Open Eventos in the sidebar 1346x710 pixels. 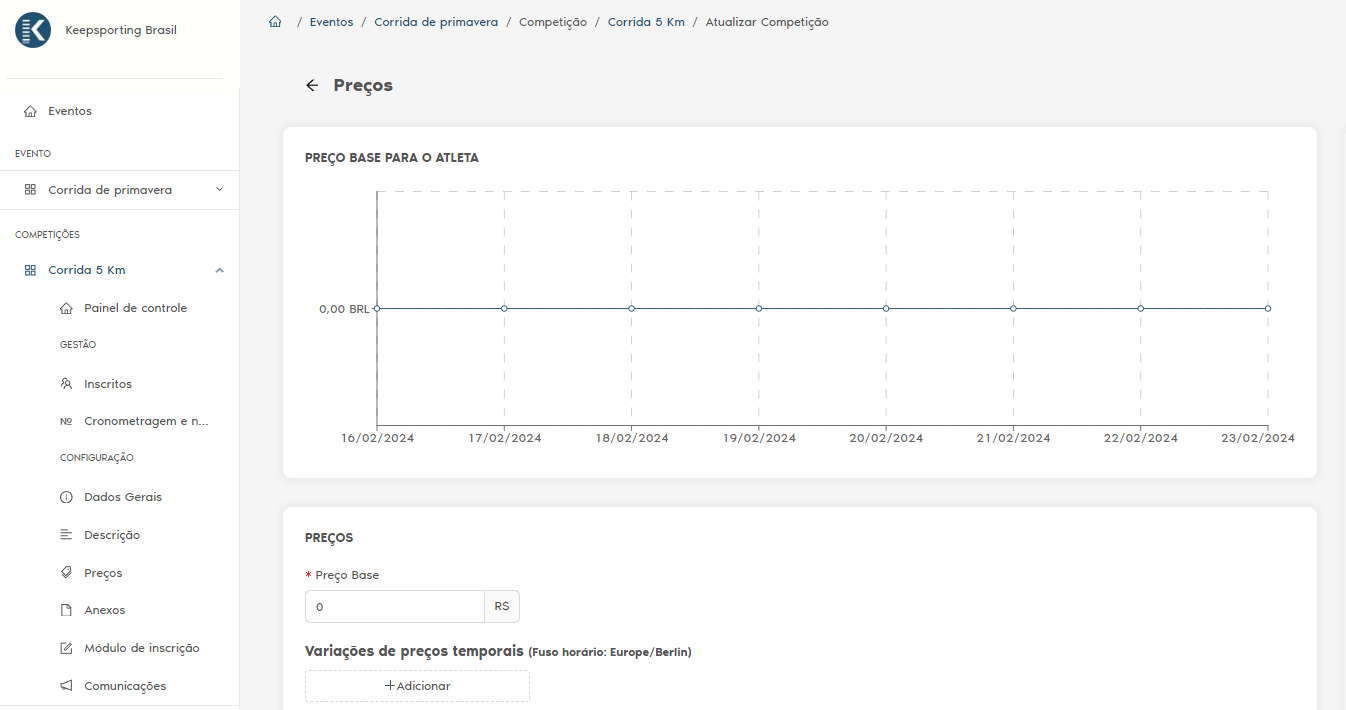tap(69, 111)
